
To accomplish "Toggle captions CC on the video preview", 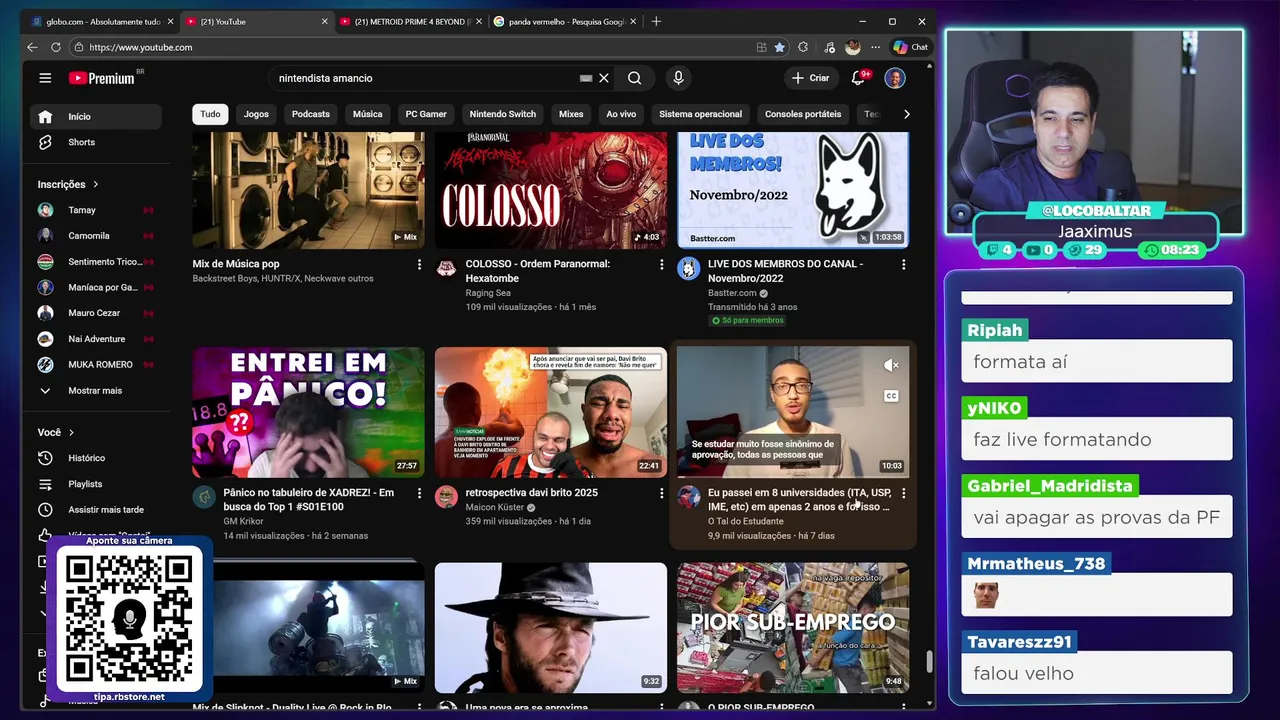I will (891, 396).
